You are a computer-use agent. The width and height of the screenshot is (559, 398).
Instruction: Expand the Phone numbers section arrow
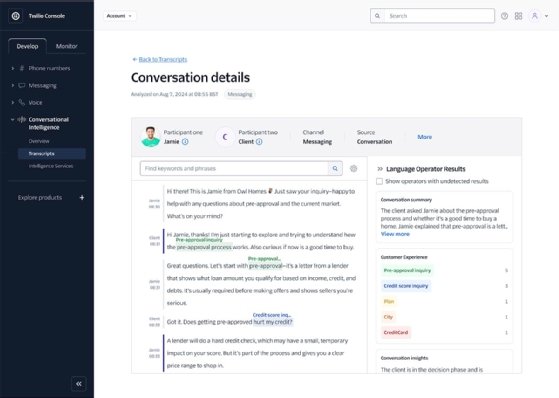(13, 68)
